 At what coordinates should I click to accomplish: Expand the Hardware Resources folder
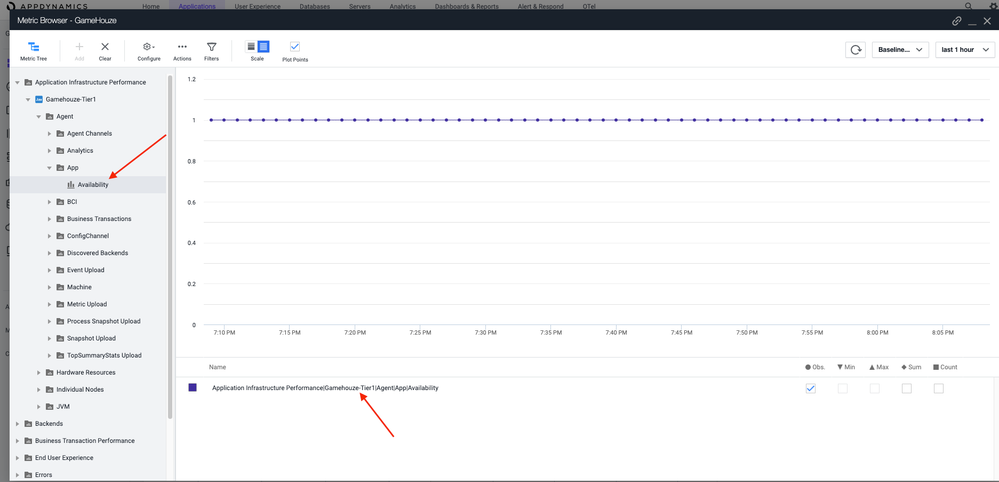click(x=85, y=372)
